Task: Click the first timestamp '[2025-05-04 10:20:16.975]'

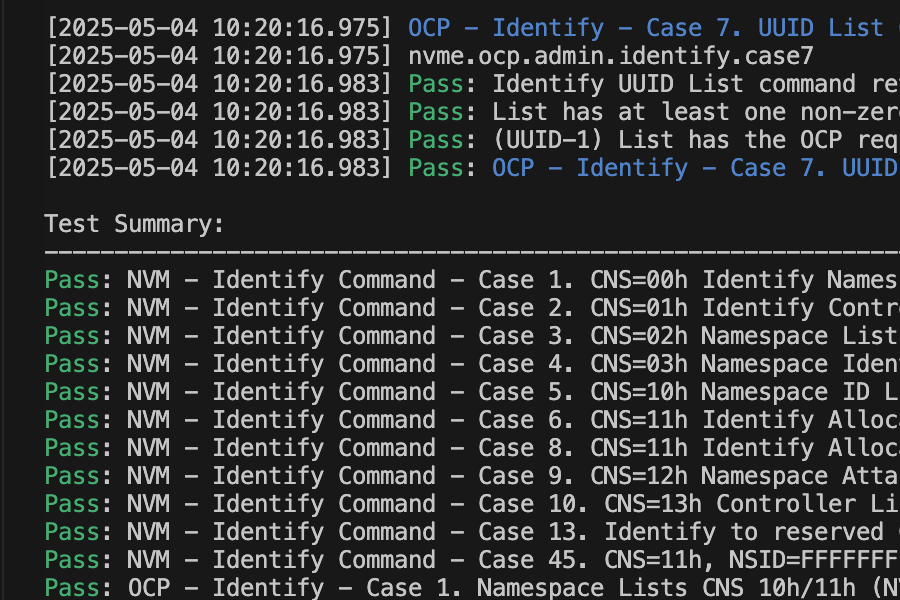Action: click(x=219, y=28)
